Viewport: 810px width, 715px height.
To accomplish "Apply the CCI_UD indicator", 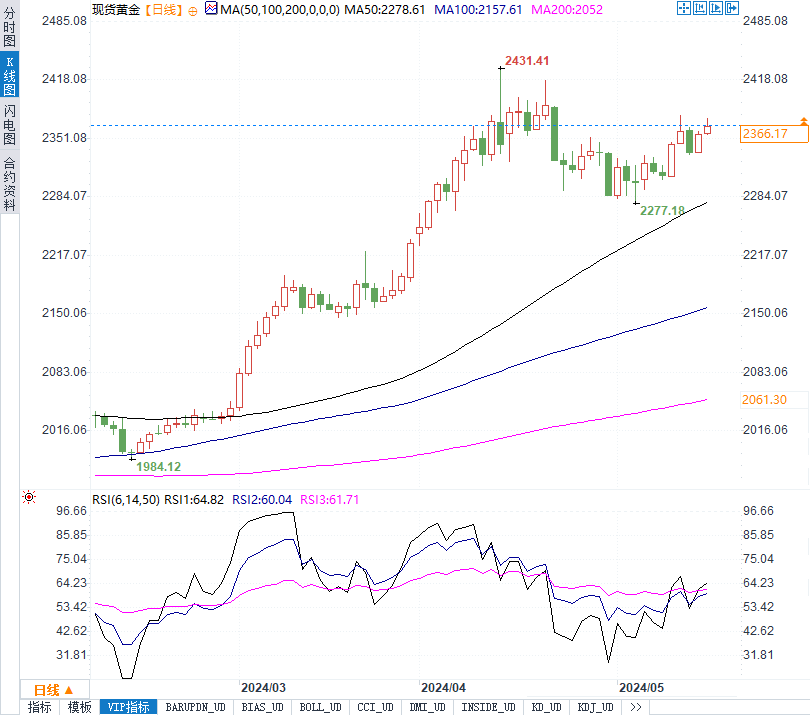I will (376, 707).
